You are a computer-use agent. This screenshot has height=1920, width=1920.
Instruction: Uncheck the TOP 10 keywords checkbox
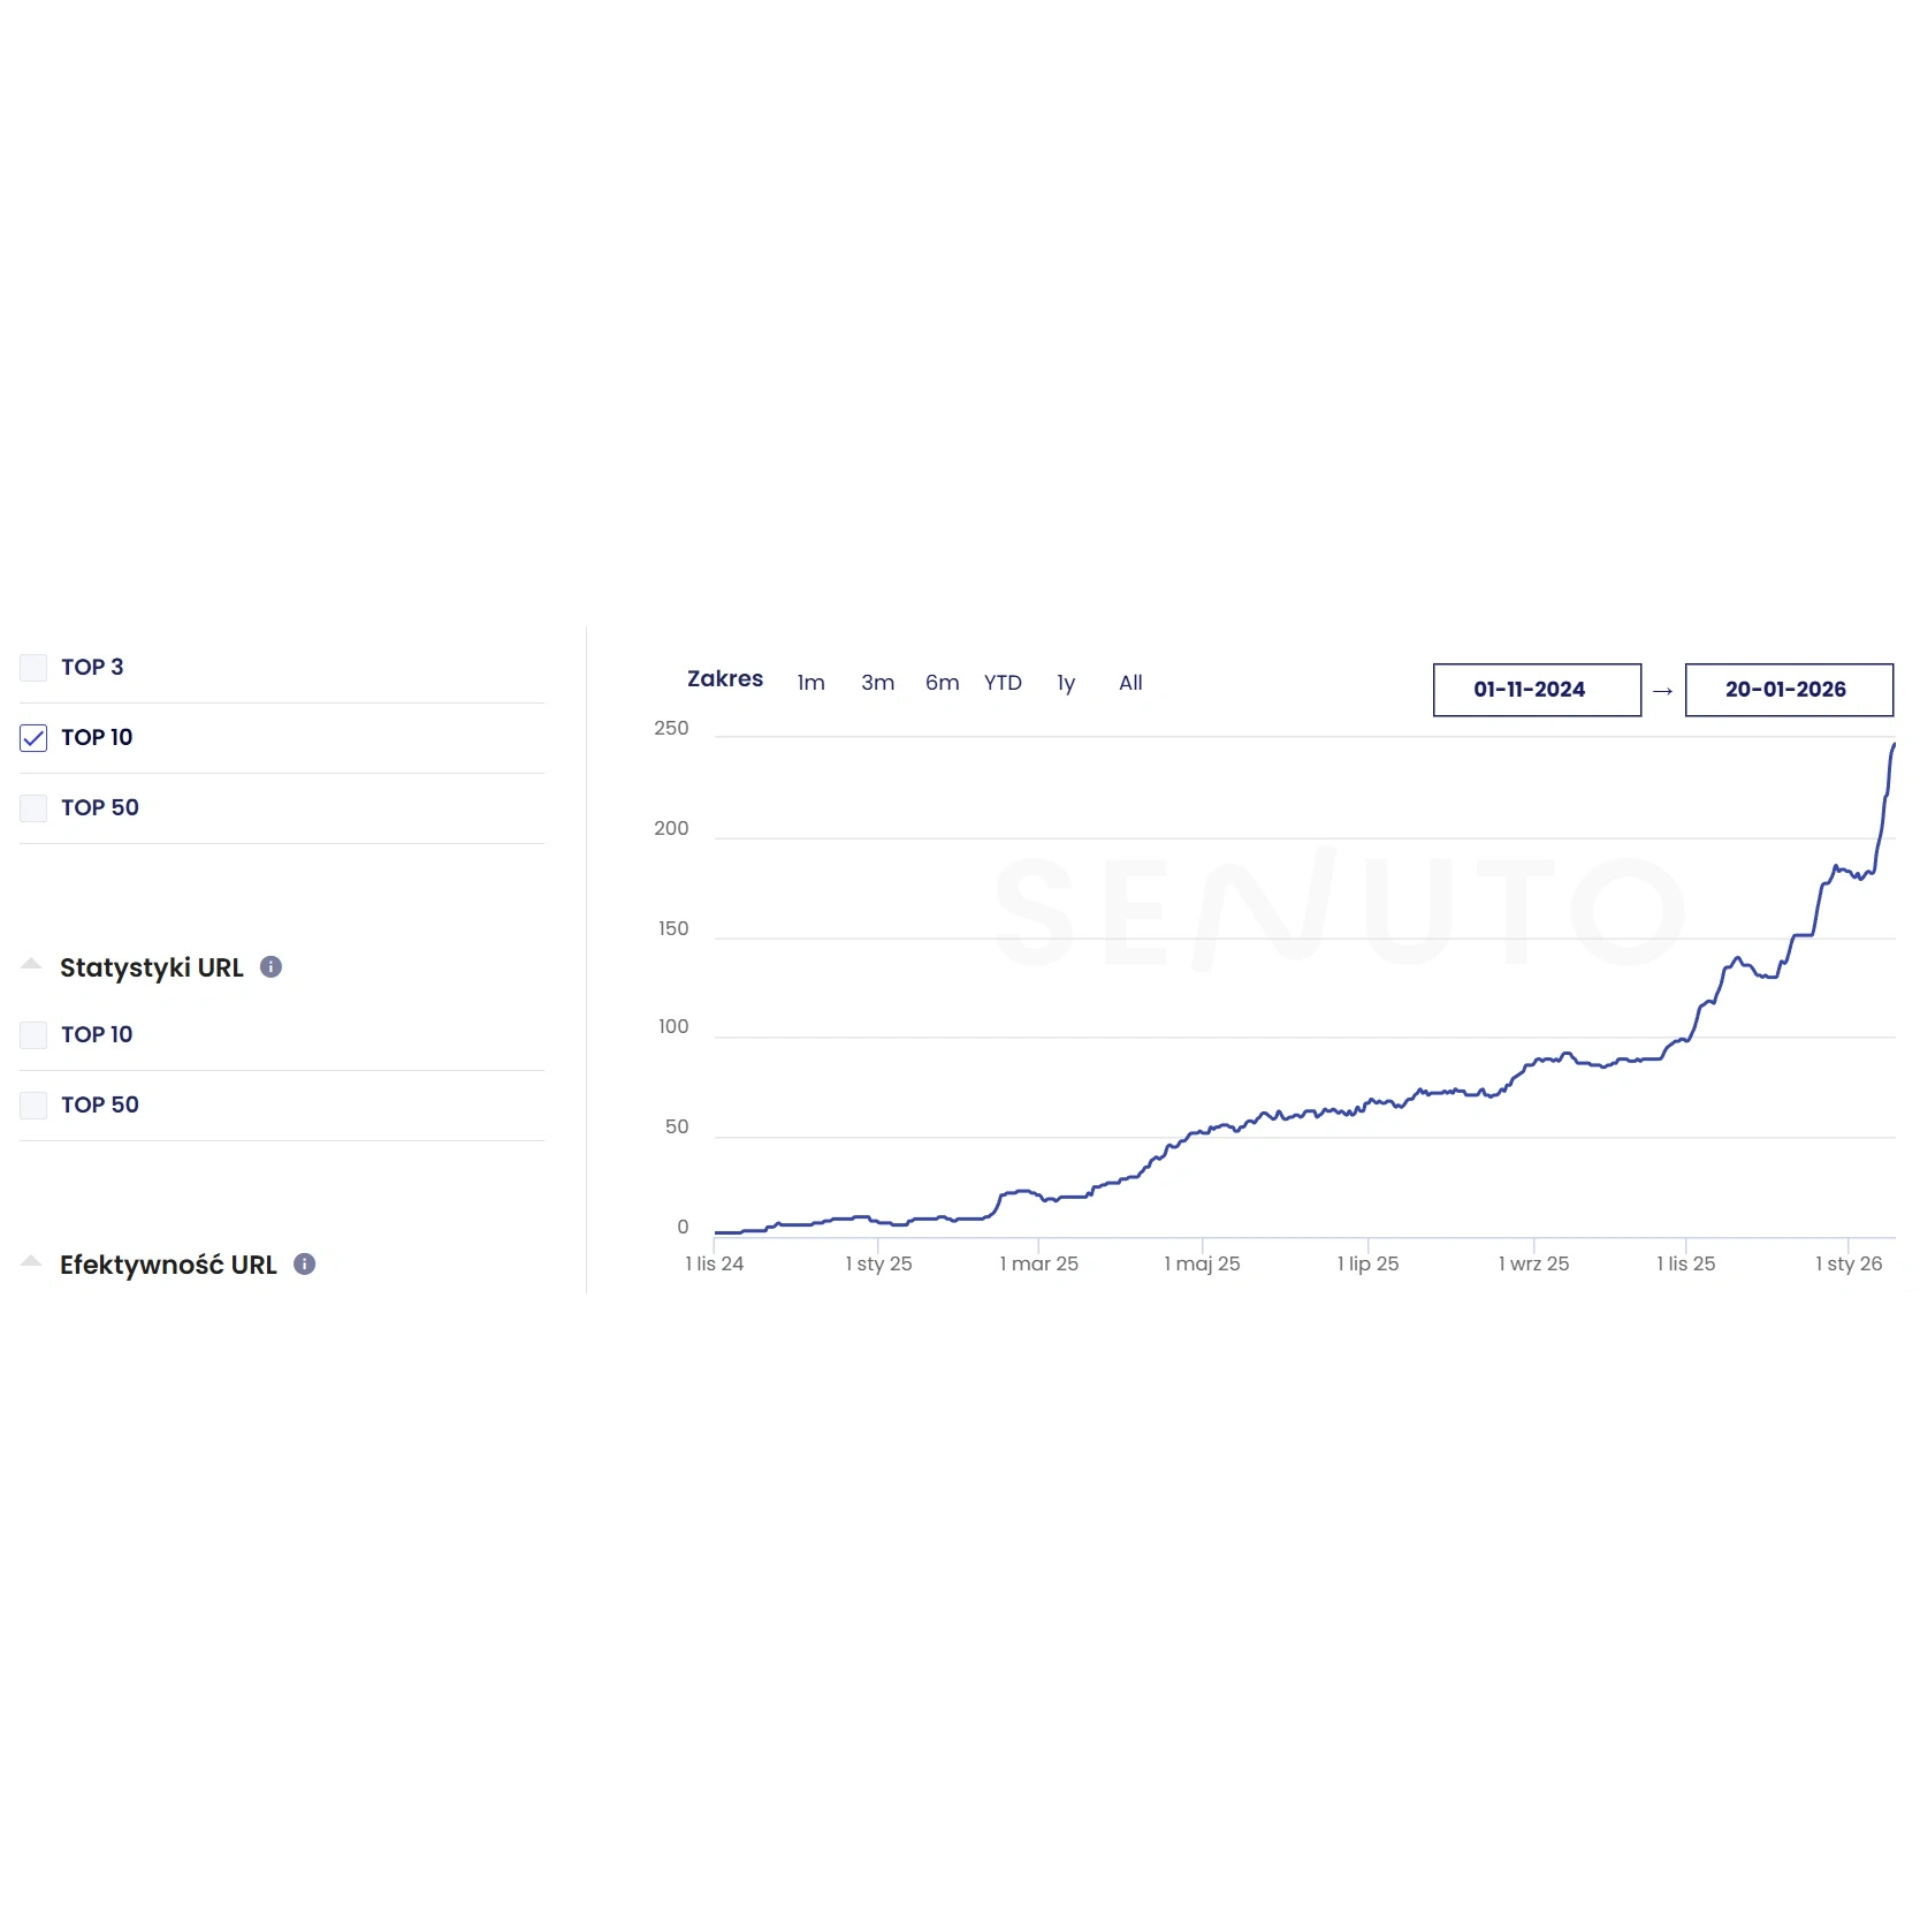33,738
